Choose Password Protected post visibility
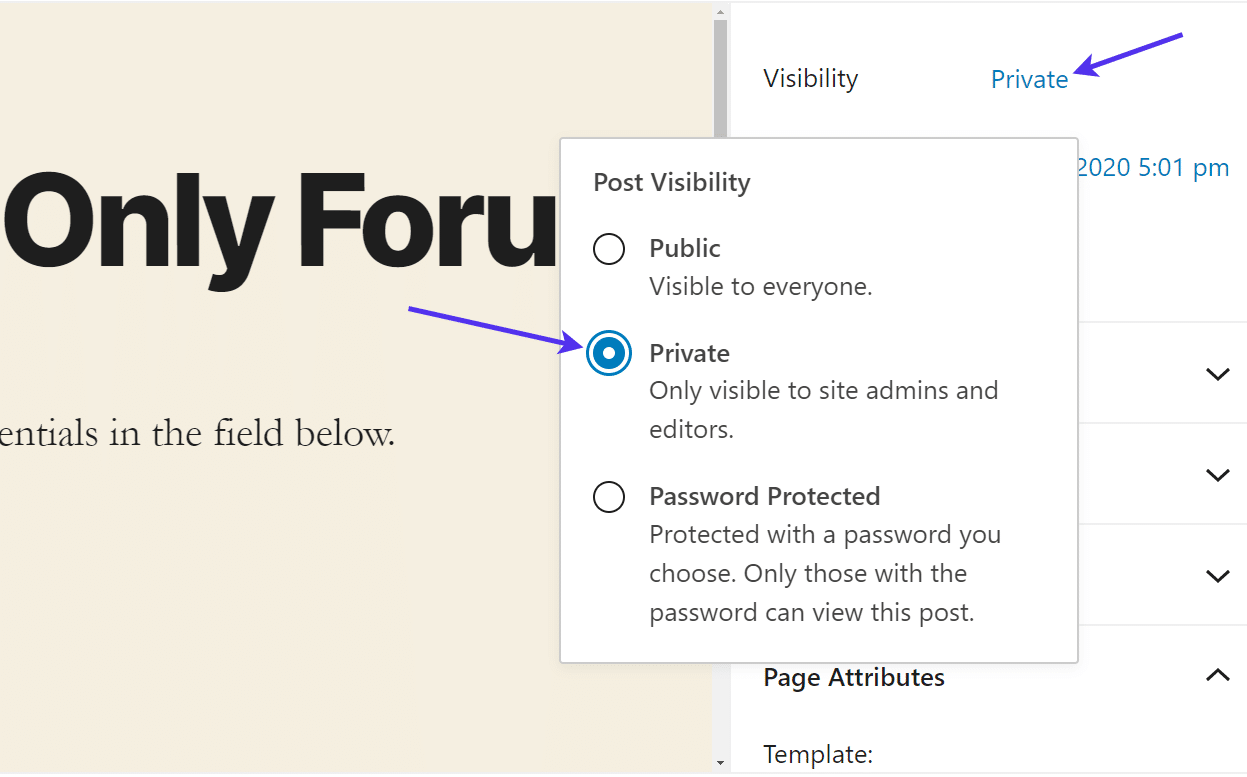This screenshot has width=1247, height=777. [609, 497]
